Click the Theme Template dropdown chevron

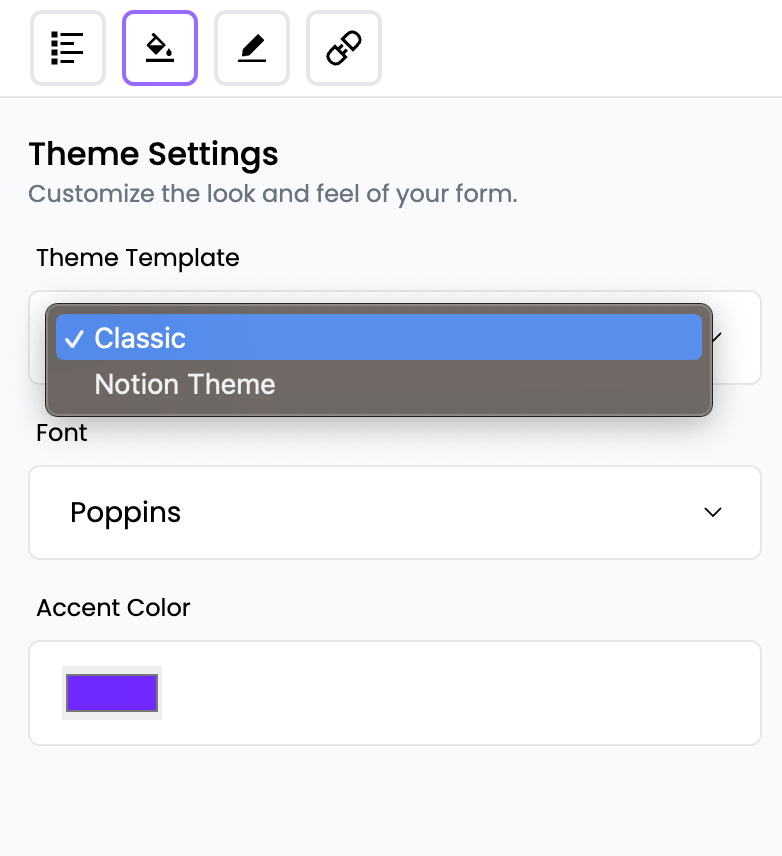click(x=718, y=337)
